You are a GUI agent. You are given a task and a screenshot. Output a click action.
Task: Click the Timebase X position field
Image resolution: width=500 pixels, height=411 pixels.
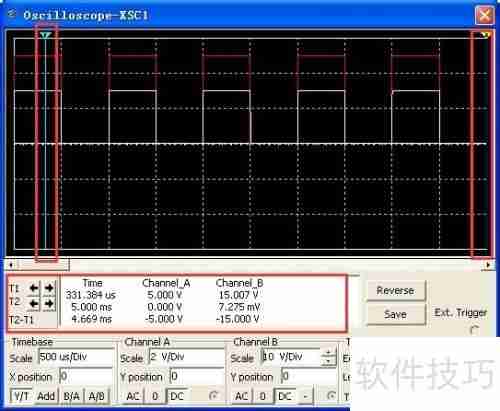click(86, 377)
